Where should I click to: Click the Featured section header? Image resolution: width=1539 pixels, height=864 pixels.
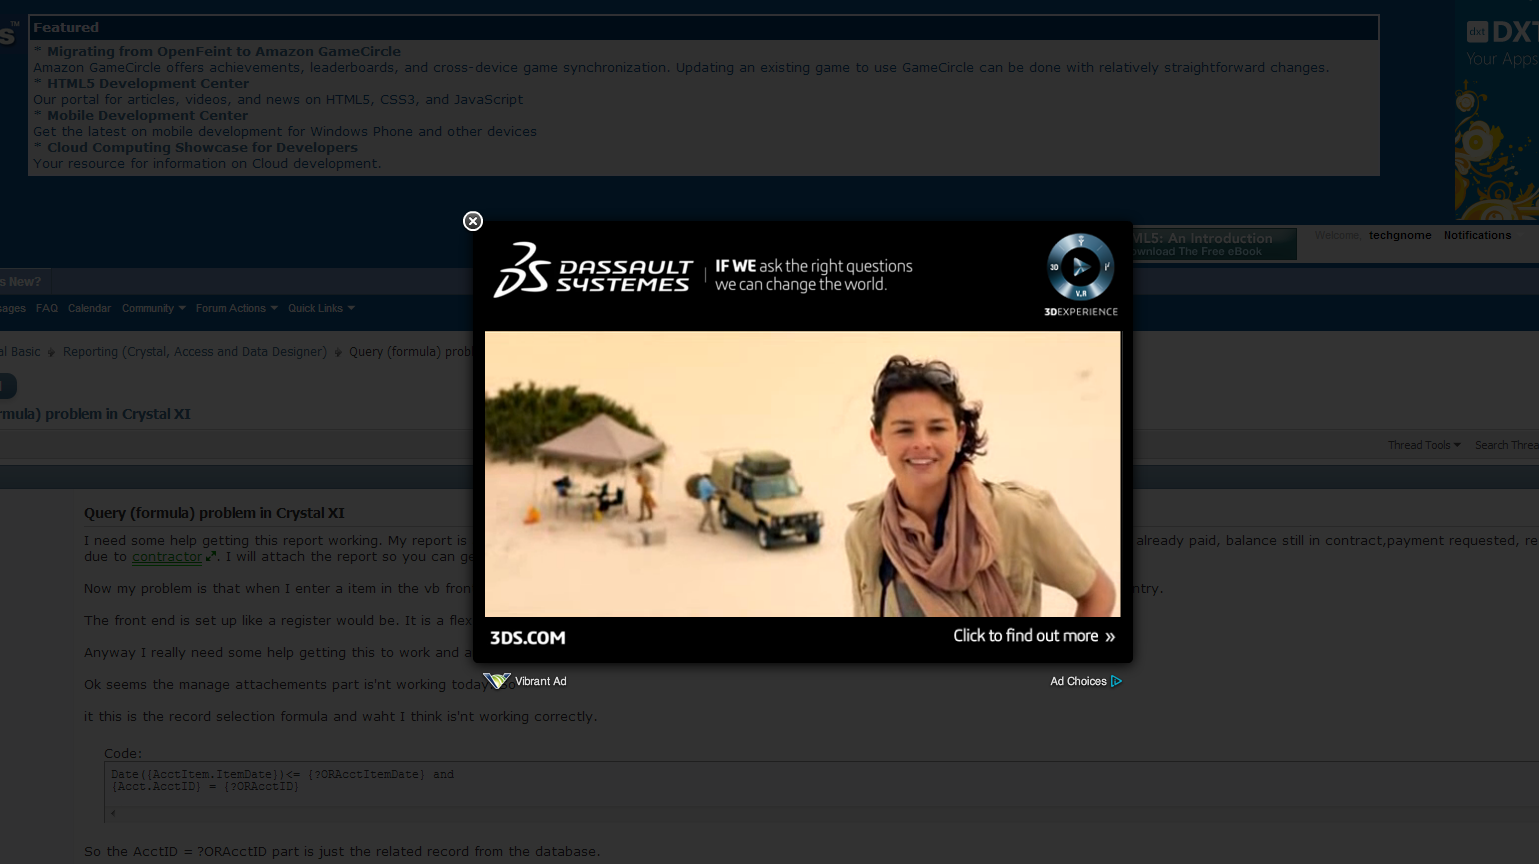click(704, 27)
